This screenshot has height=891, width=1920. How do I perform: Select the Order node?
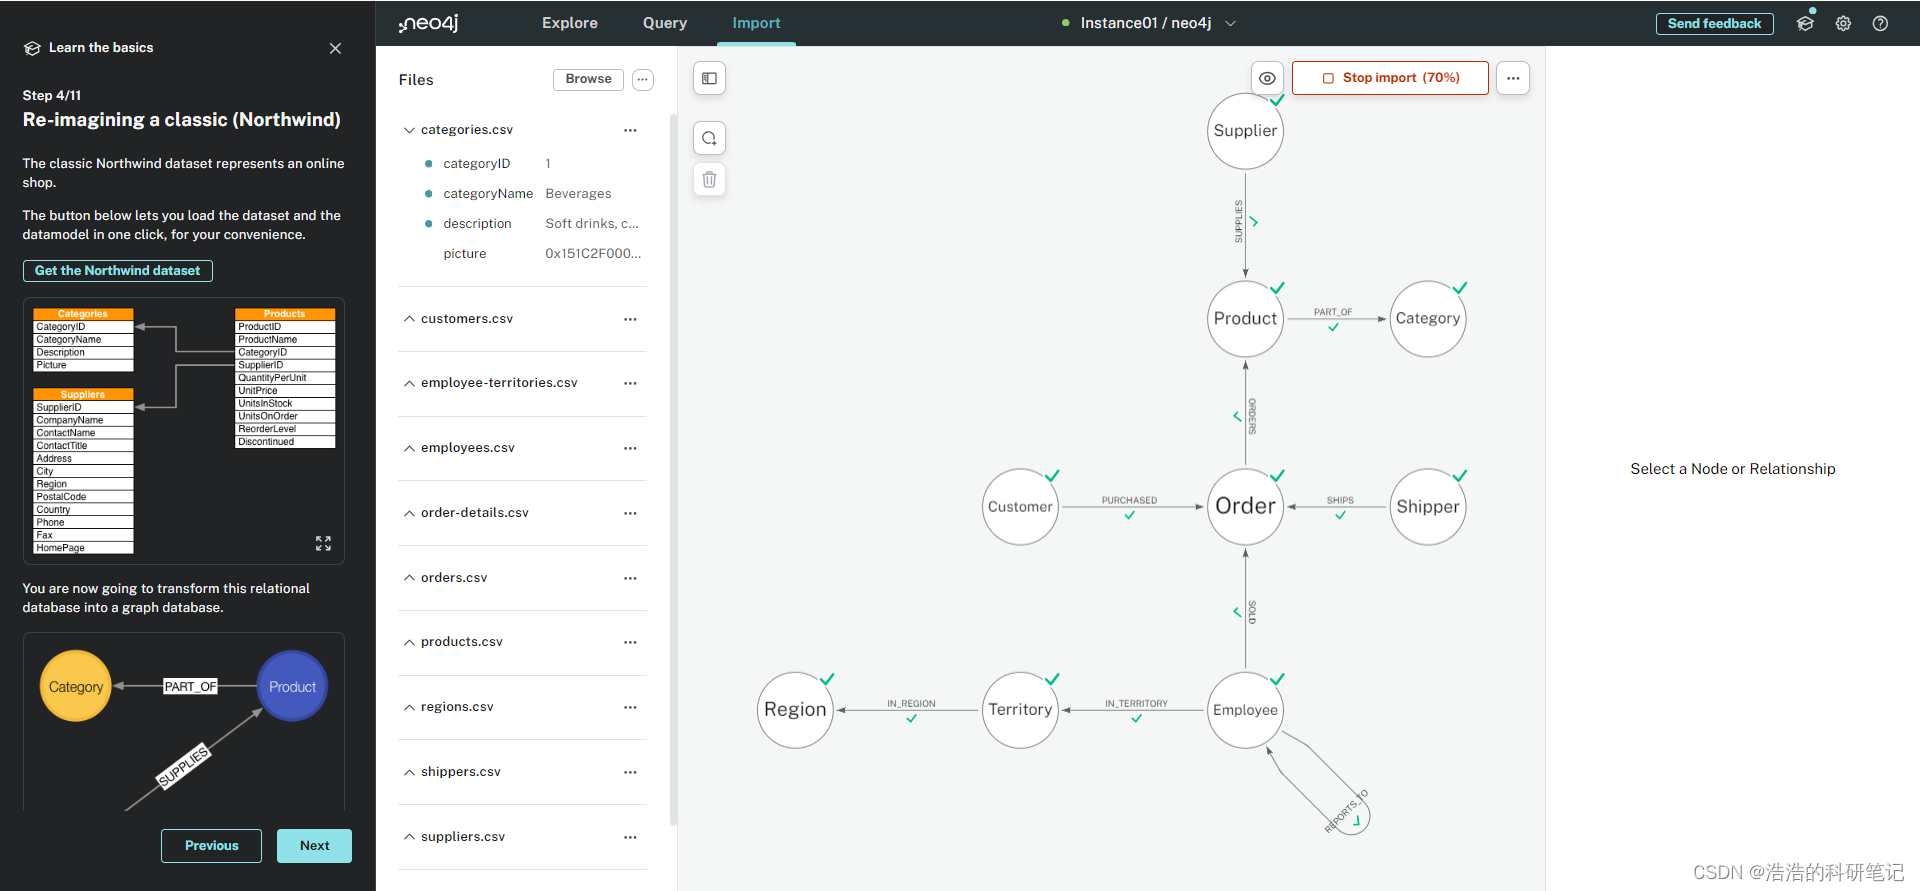pyautogui.click(x=1245, y=507)
